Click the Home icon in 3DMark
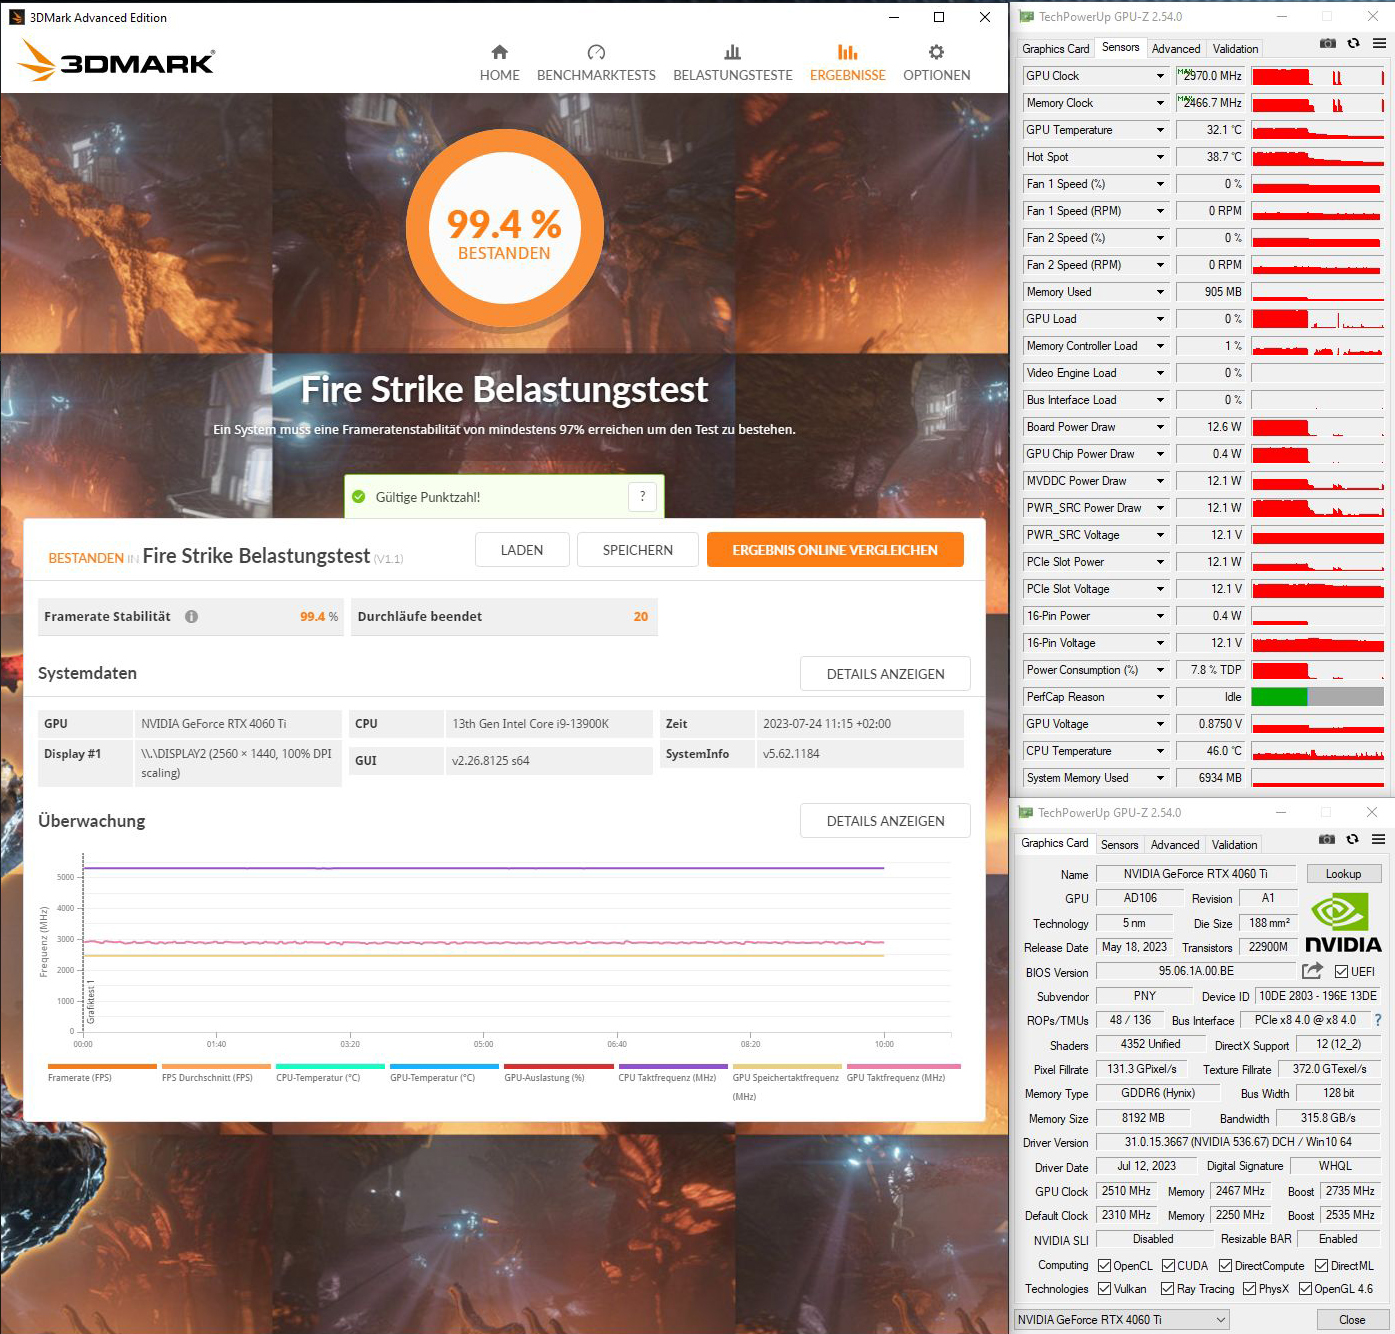The height and width of the screenshot is (1334, 1395). pyautogui.click(x=499, y=52)
